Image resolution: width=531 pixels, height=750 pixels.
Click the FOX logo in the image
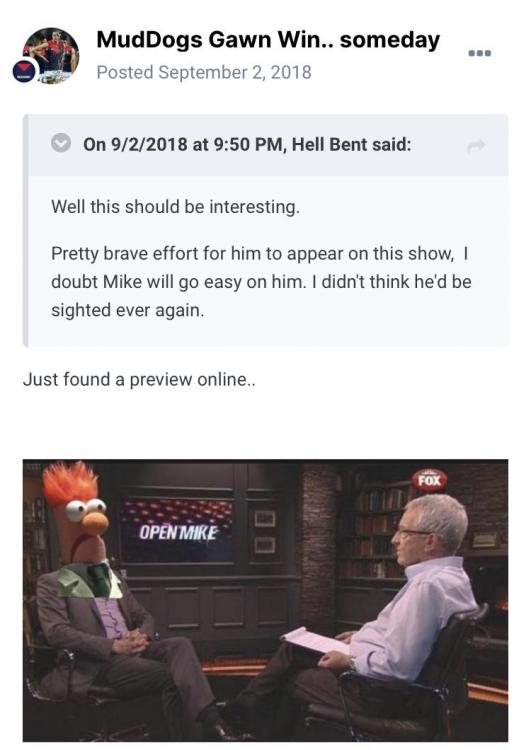429,480
